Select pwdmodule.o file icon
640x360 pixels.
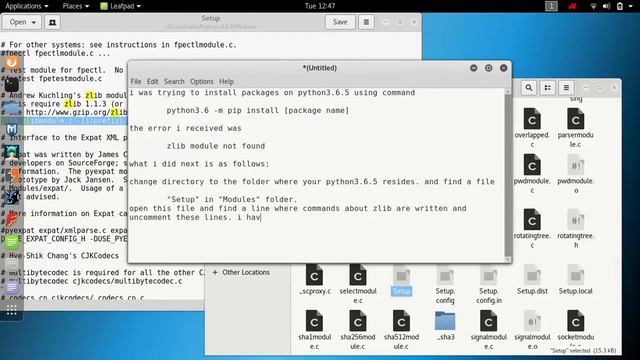[576, 165]
